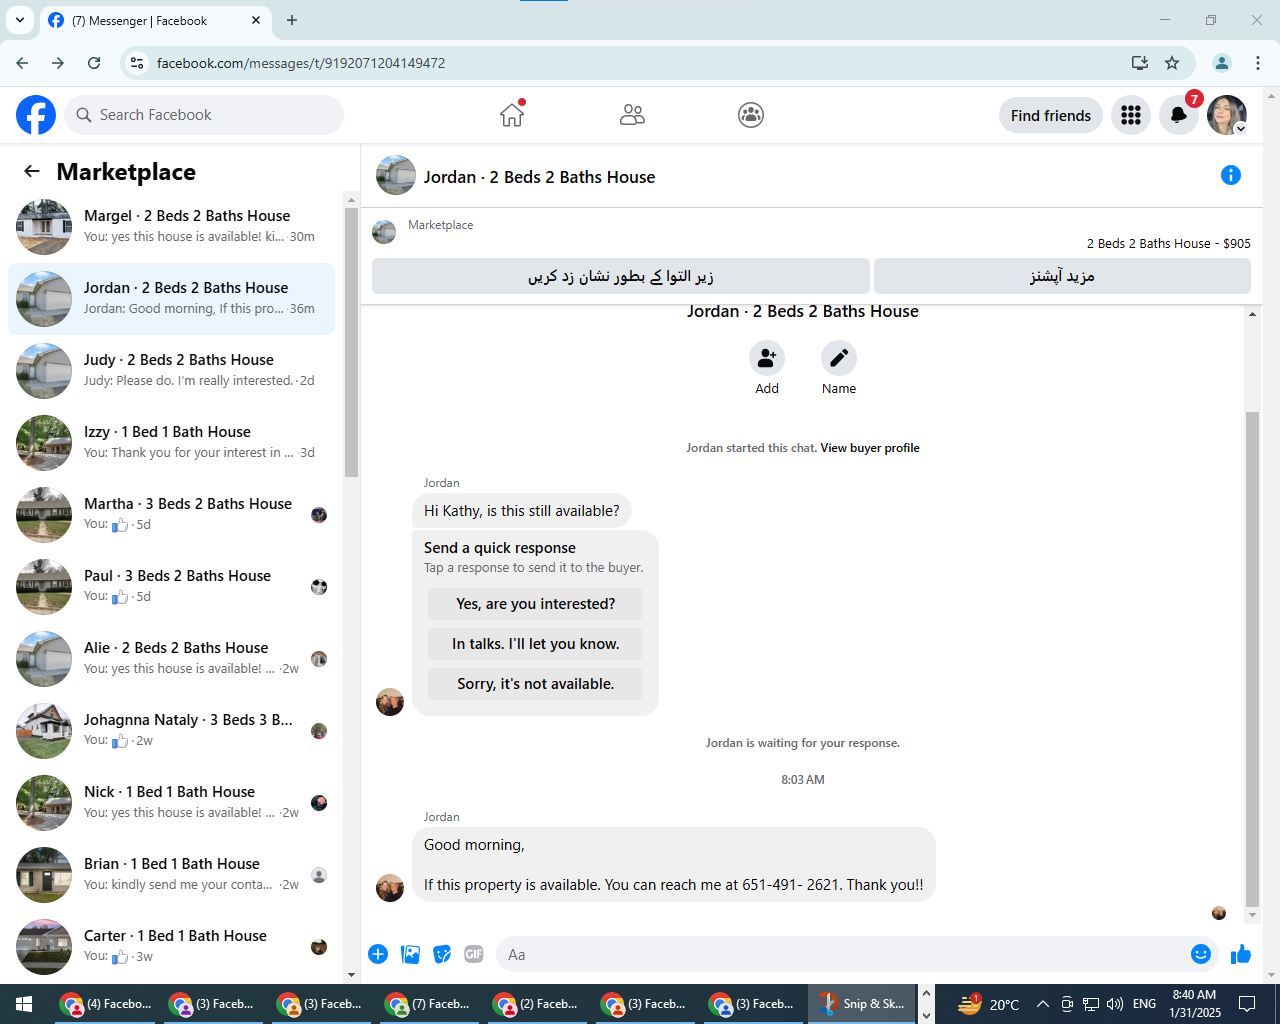Open the Friends icon in top navigation
The image size is (1280, 1024).
click(632, 115)
